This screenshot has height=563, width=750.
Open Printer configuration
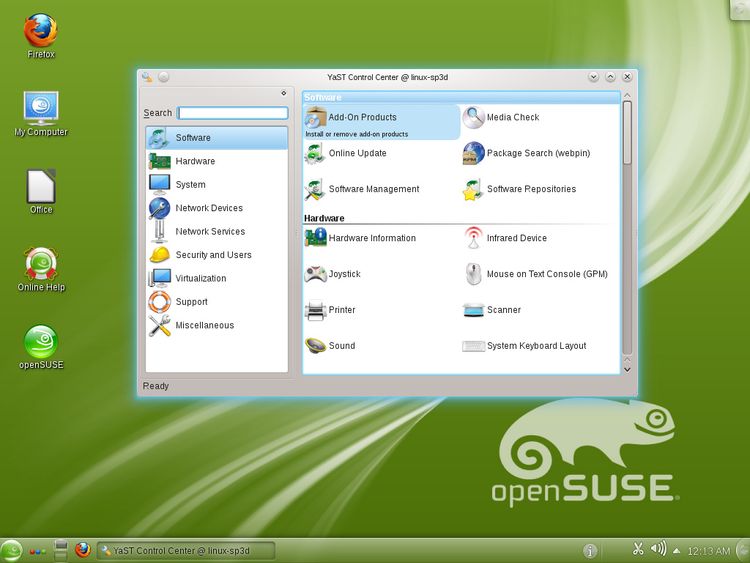point(342,311)
